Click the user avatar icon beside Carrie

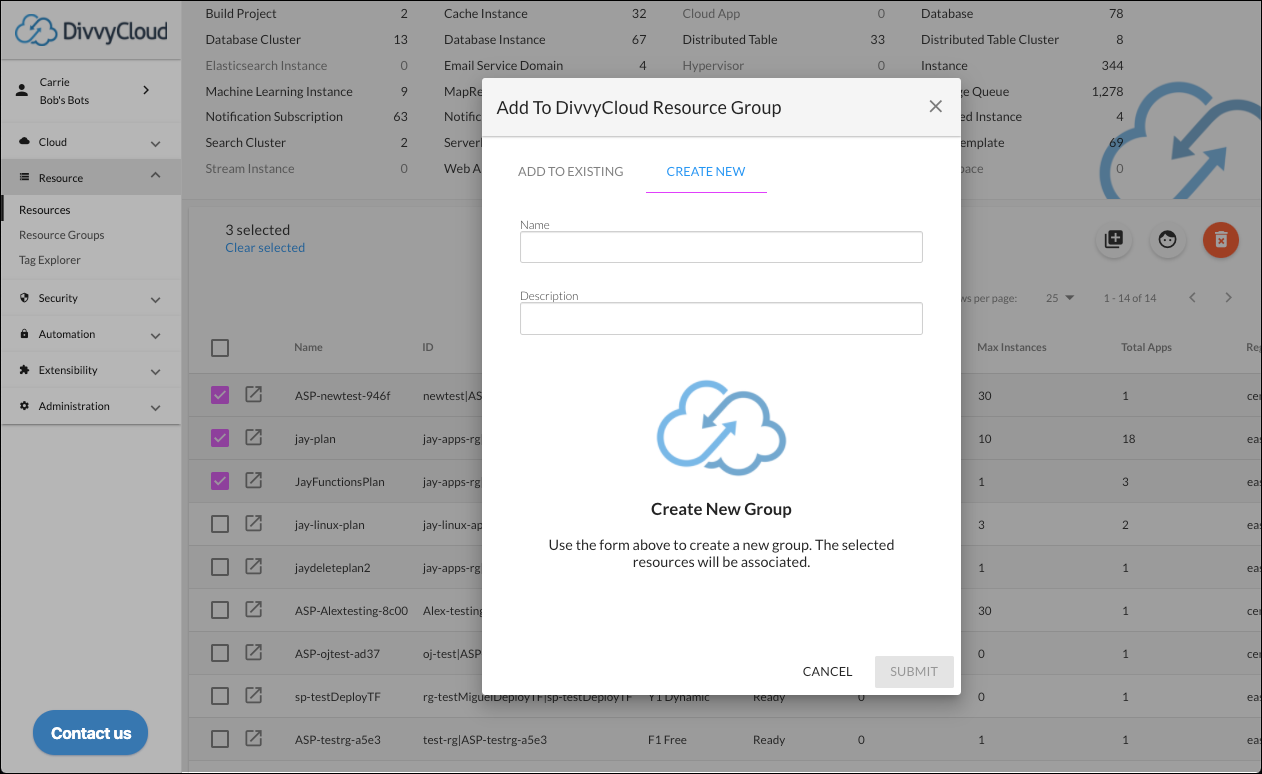pos(22,90)
